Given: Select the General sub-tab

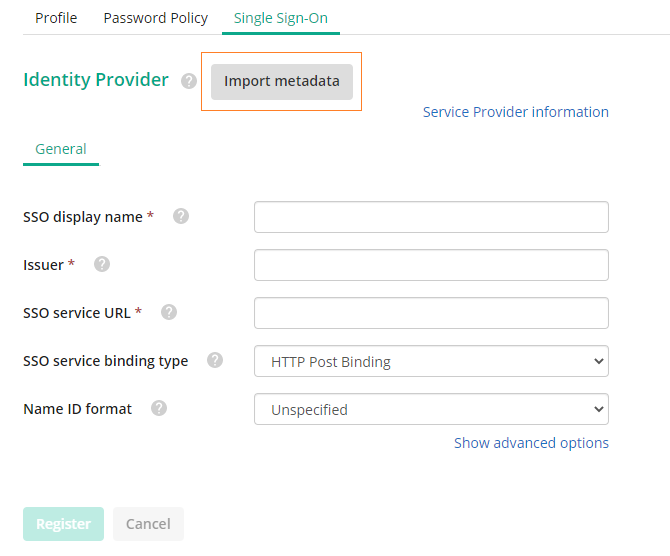Looking at the screenshot, I should (x=61, y=149).
